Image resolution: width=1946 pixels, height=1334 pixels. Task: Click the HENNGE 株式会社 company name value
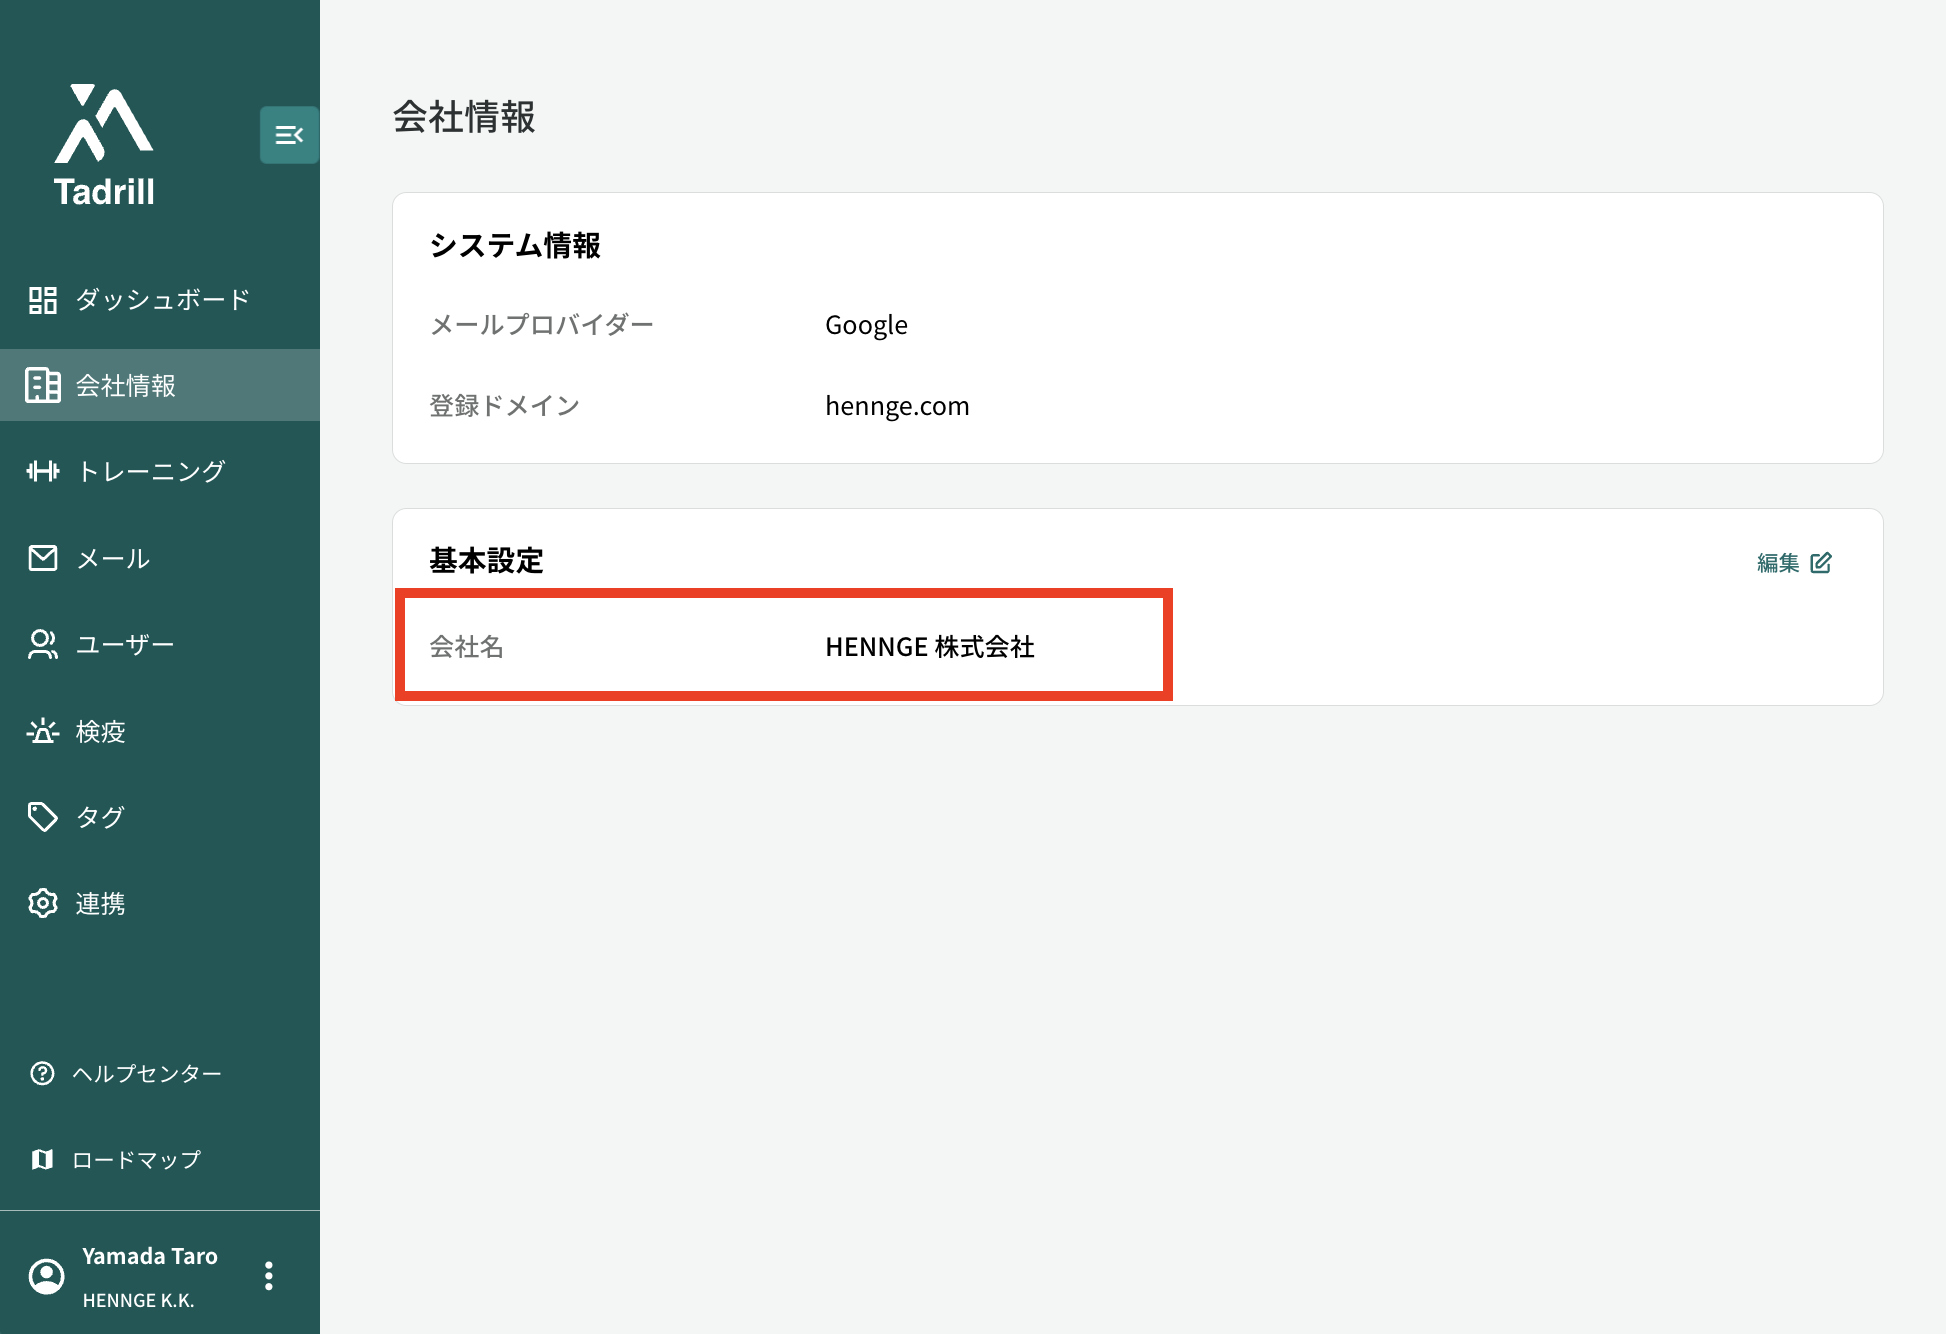click(x=930, y=647)
